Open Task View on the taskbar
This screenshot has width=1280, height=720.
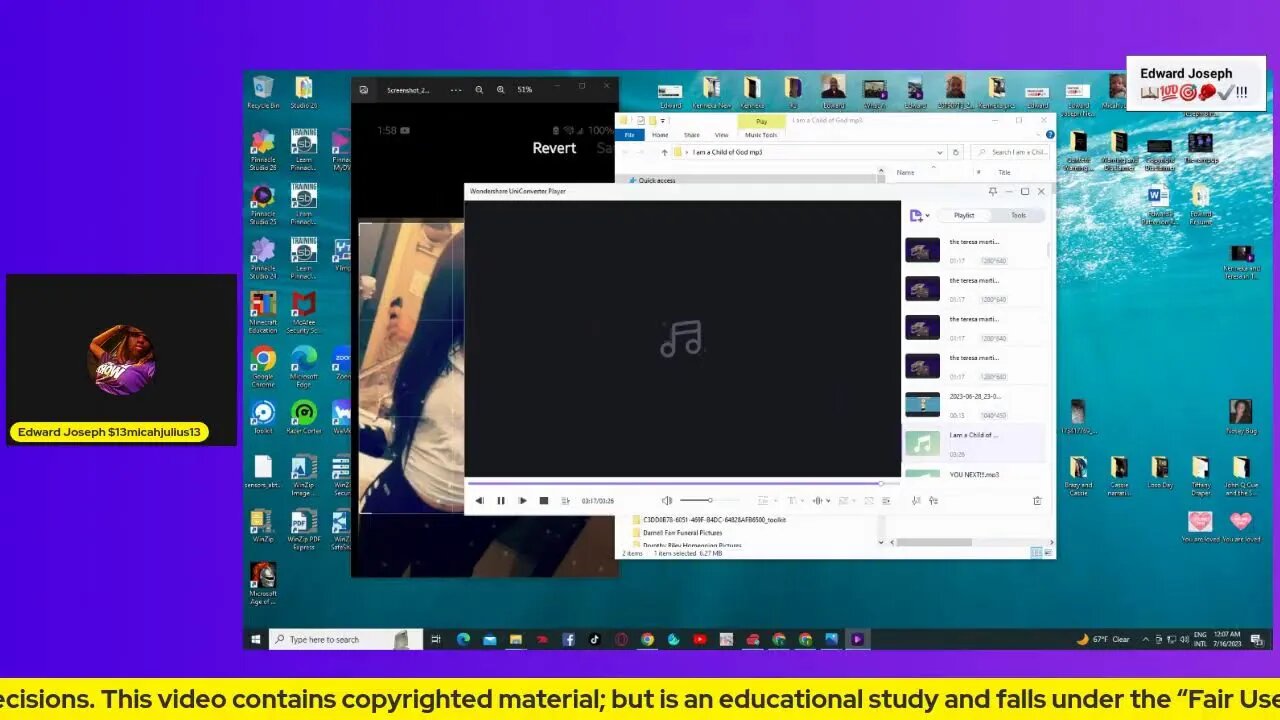[x=436, y=639]
